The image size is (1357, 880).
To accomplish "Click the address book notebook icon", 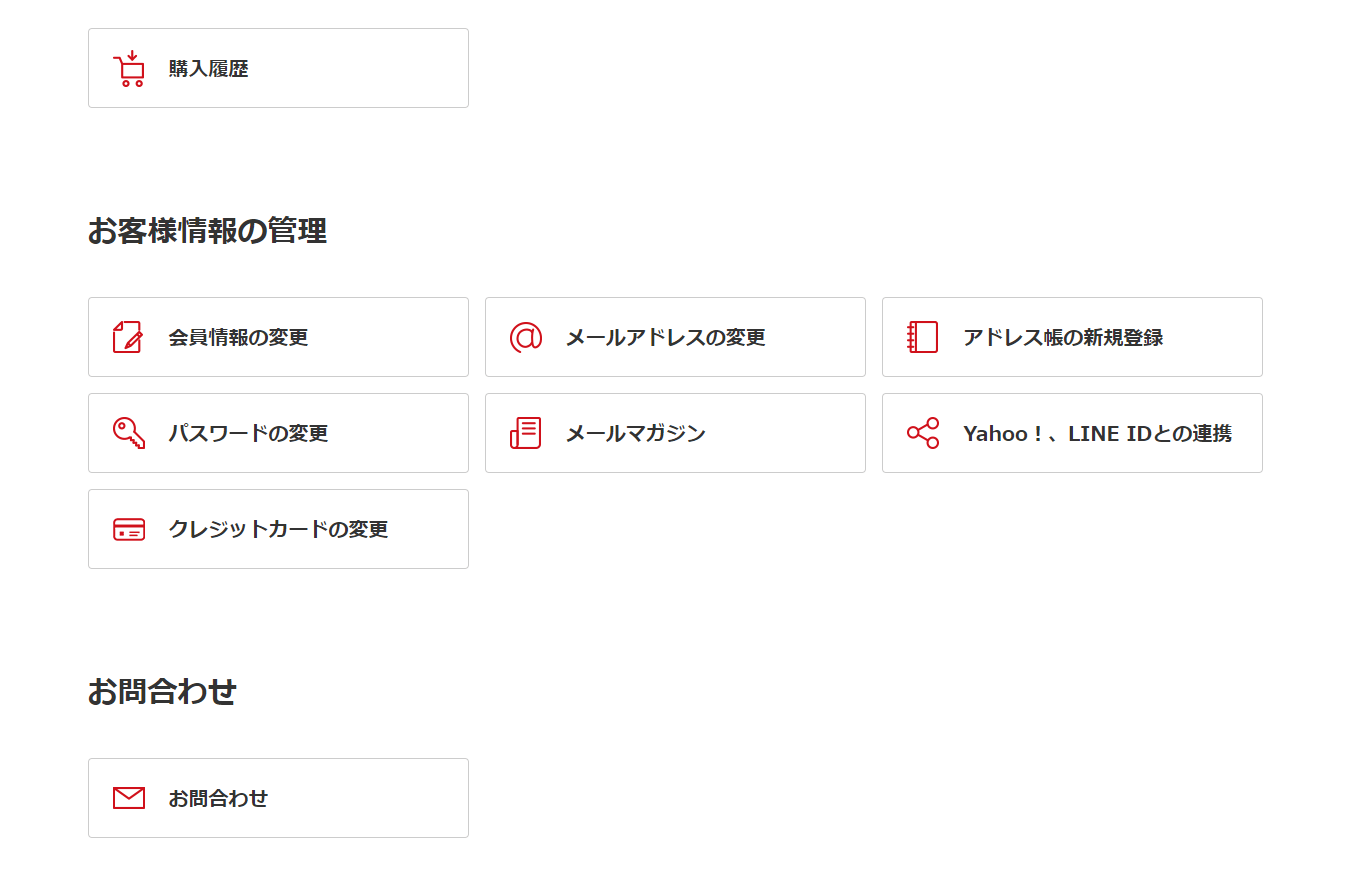I will pos(922,337).
